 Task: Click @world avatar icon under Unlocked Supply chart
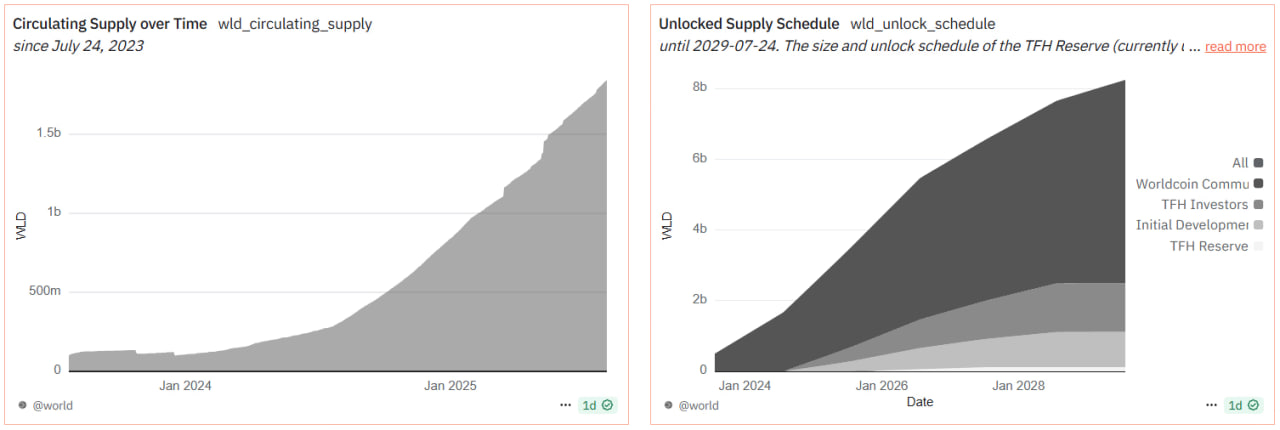667,405
